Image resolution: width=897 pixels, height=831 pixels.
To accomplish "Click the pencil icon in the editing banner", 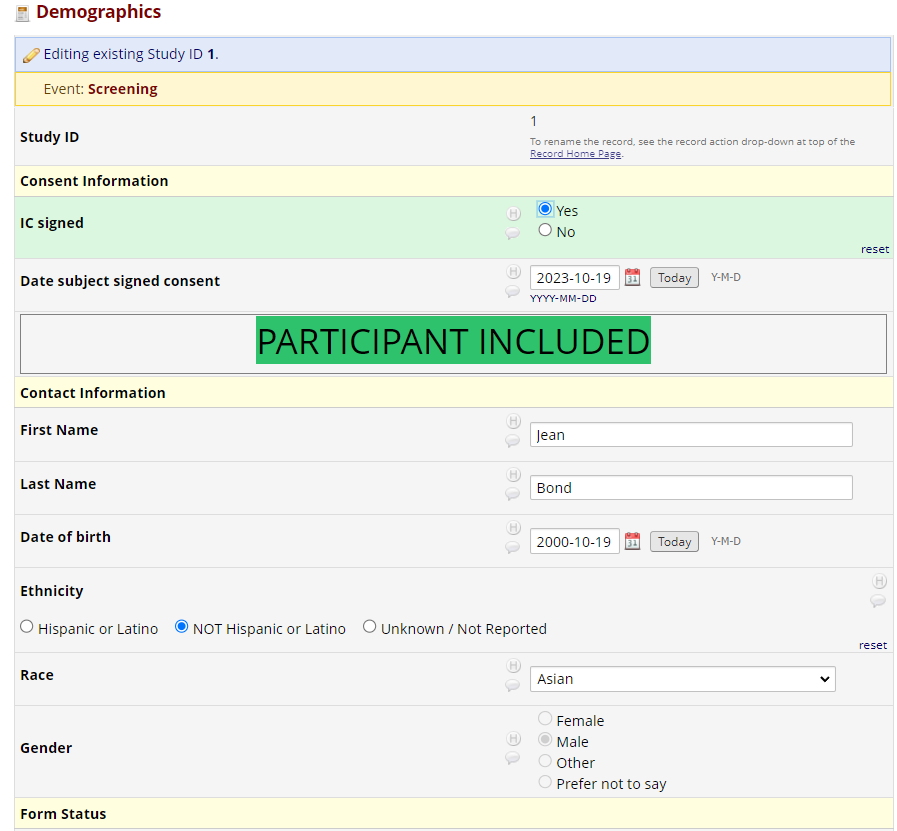I will click(30, 55).
